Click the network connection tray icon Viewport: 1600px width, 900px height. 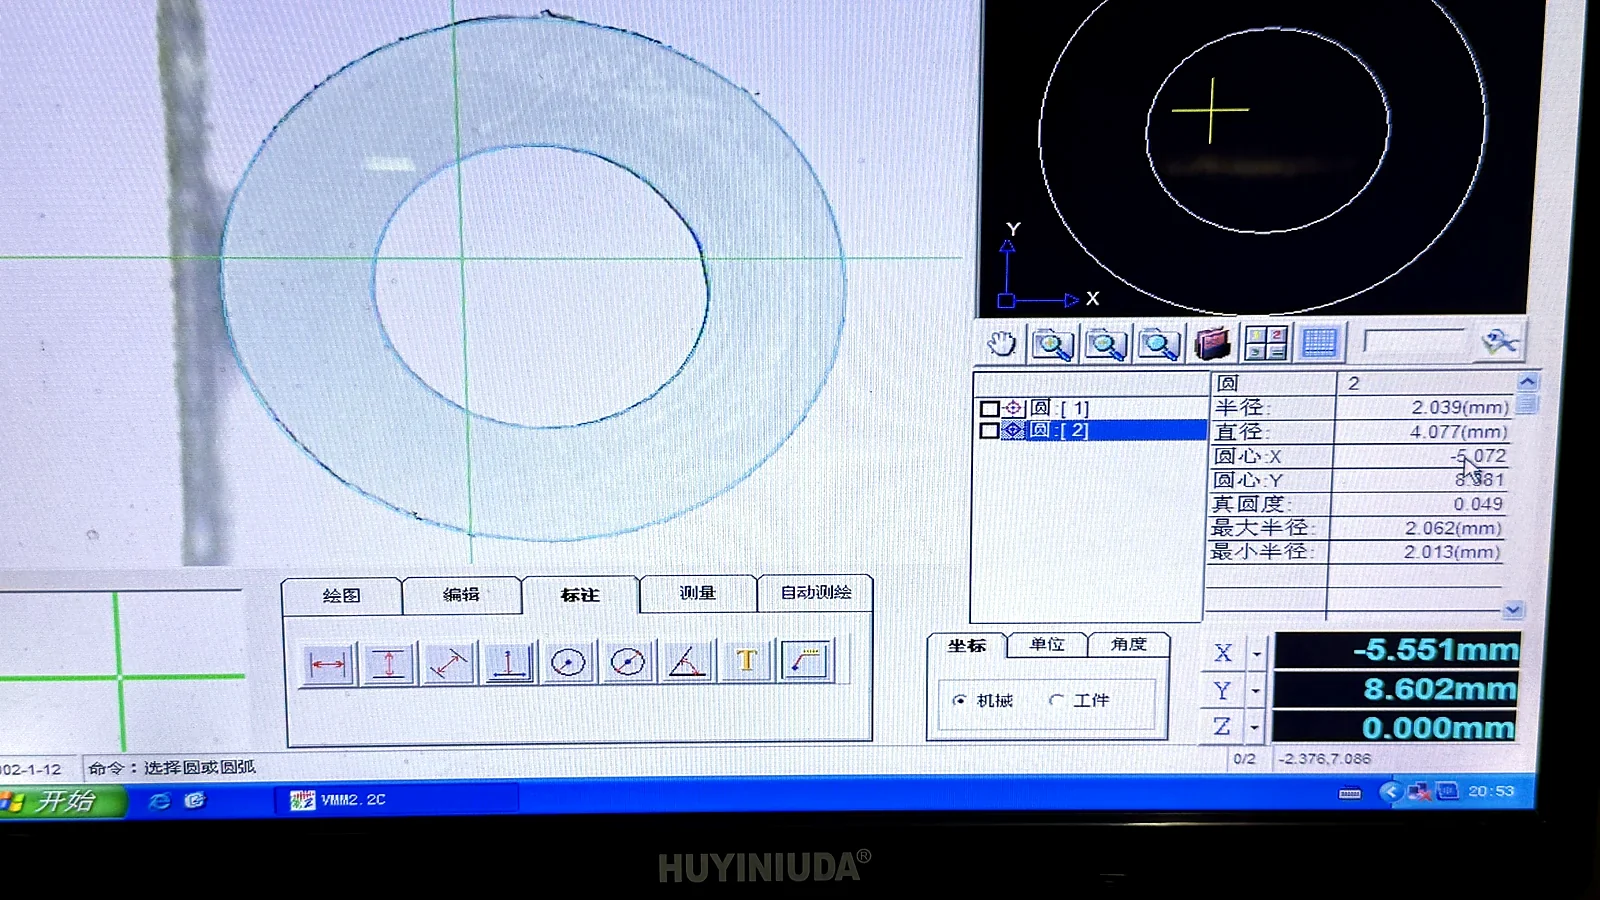click(x=1419, y=792)
